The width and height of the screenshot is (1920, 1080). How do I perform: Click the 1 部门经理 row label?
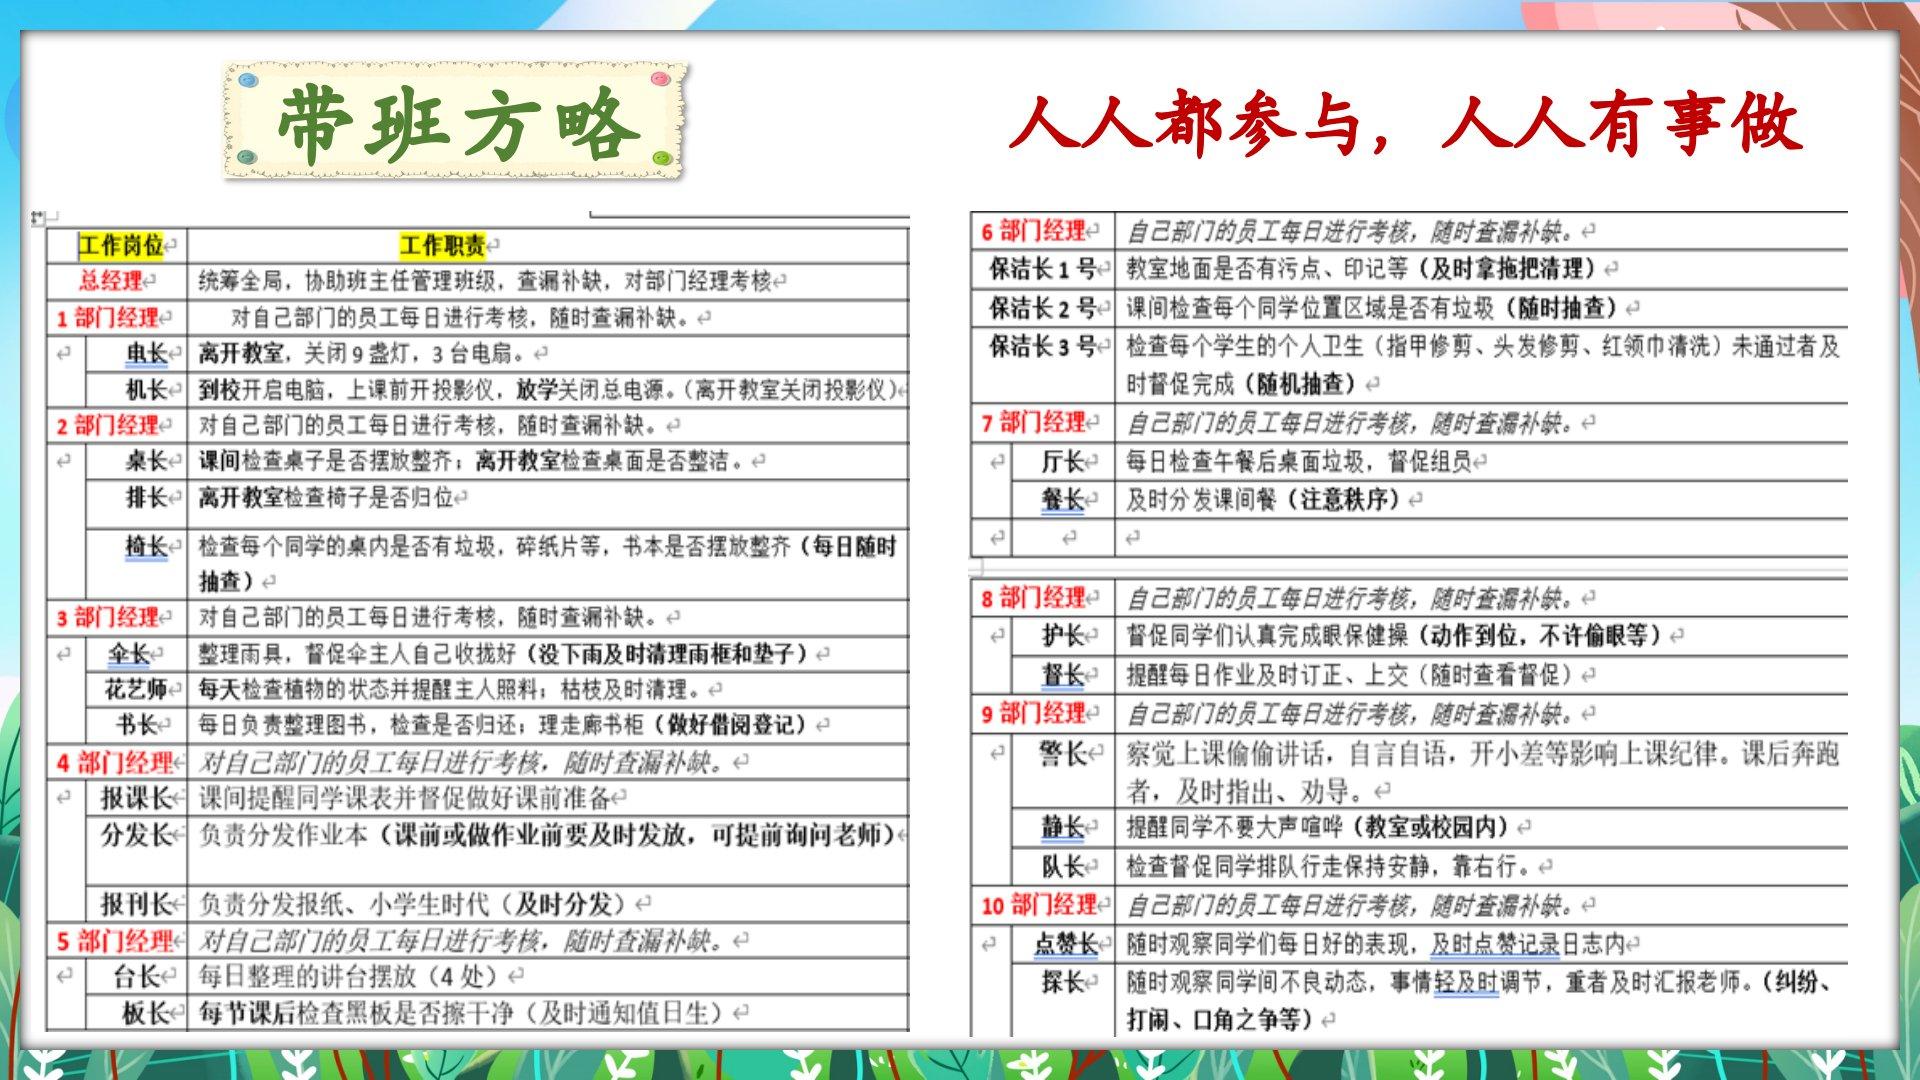[108, 318]
